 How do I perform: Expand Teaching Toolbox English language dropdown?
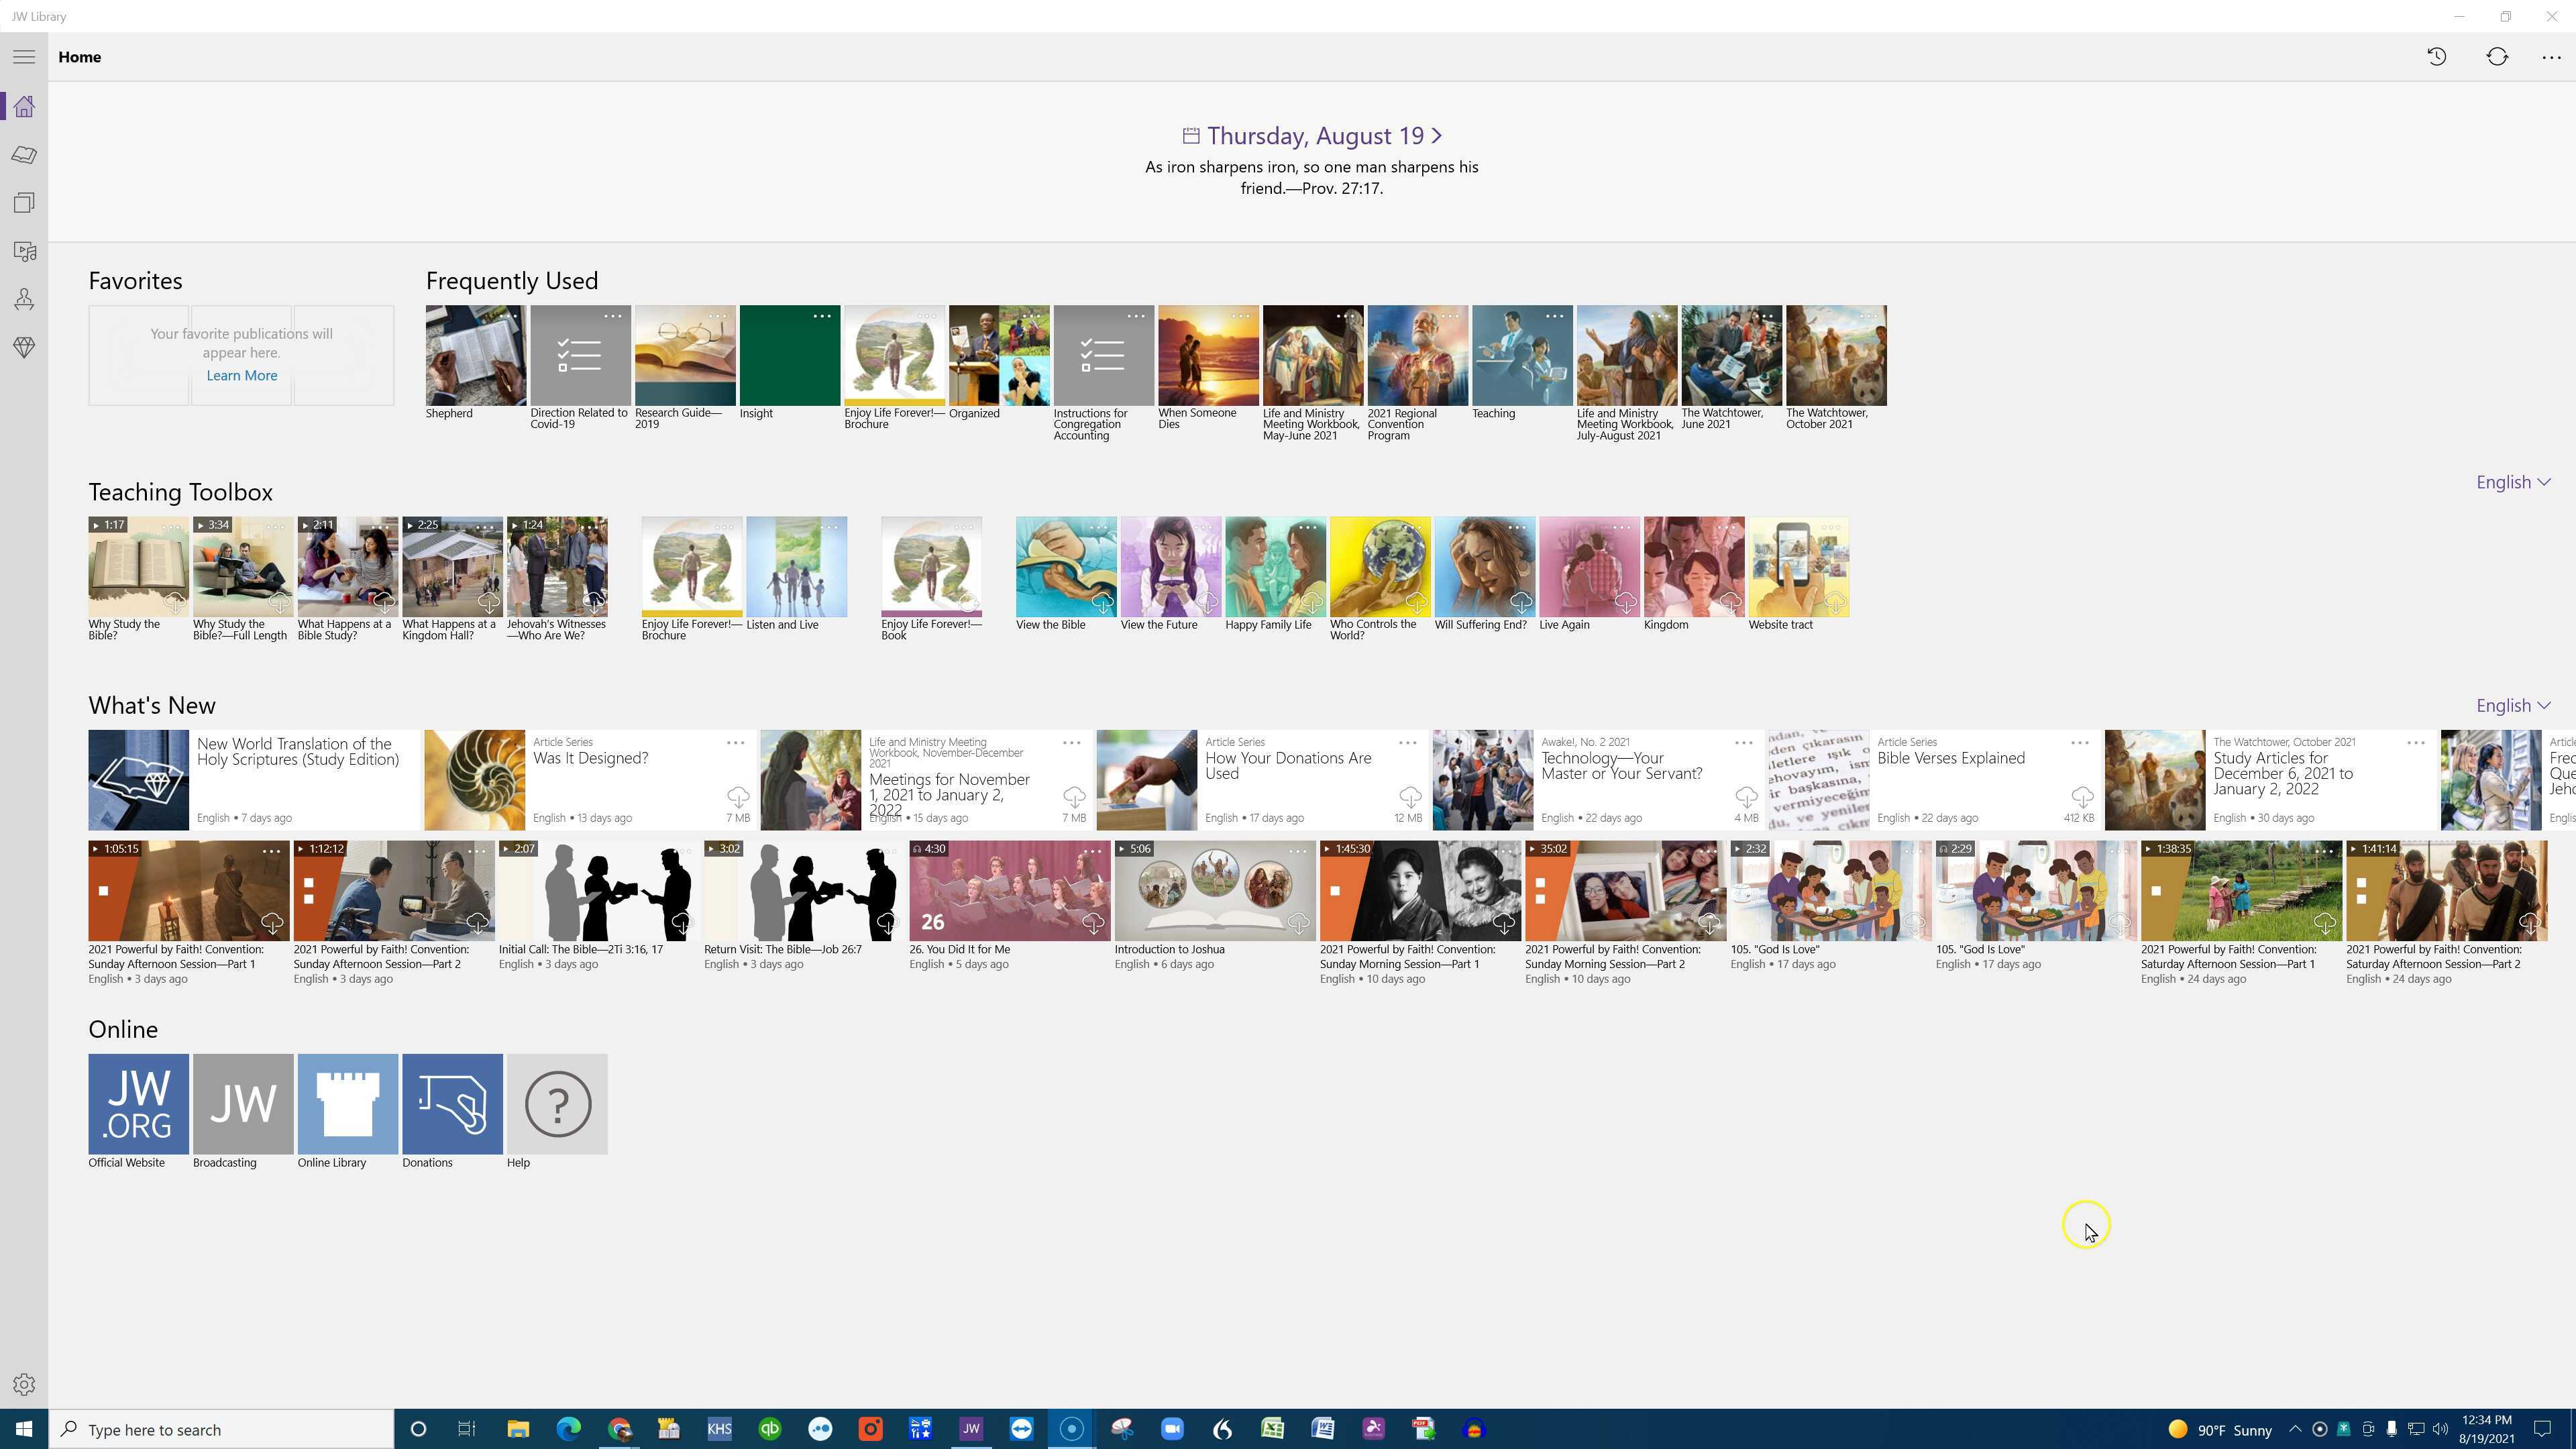tap(2512, 482)
